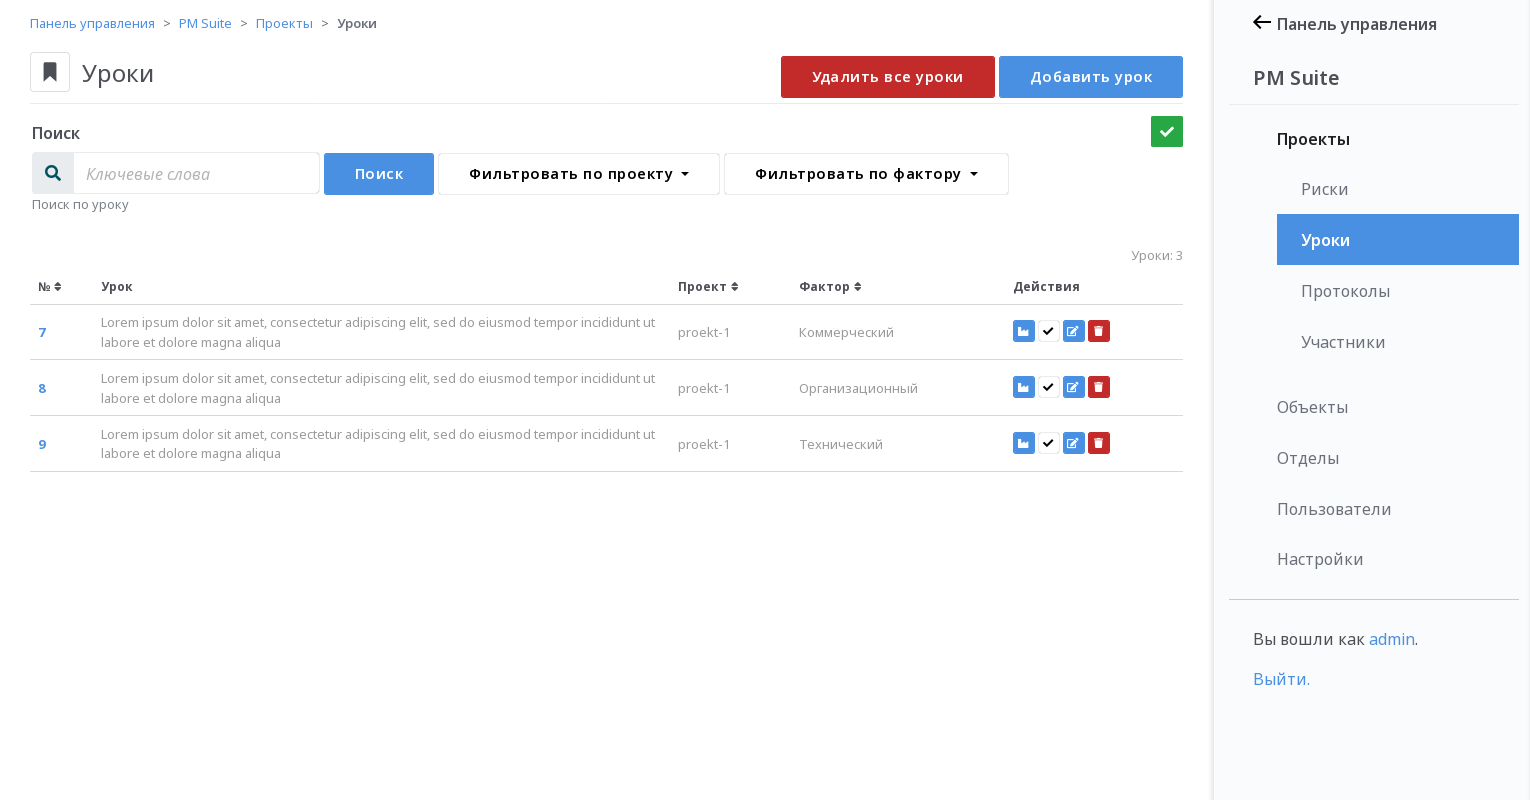Click the Уроки: 3 counter text
1530x800 pixels.
coord(1157,255)
